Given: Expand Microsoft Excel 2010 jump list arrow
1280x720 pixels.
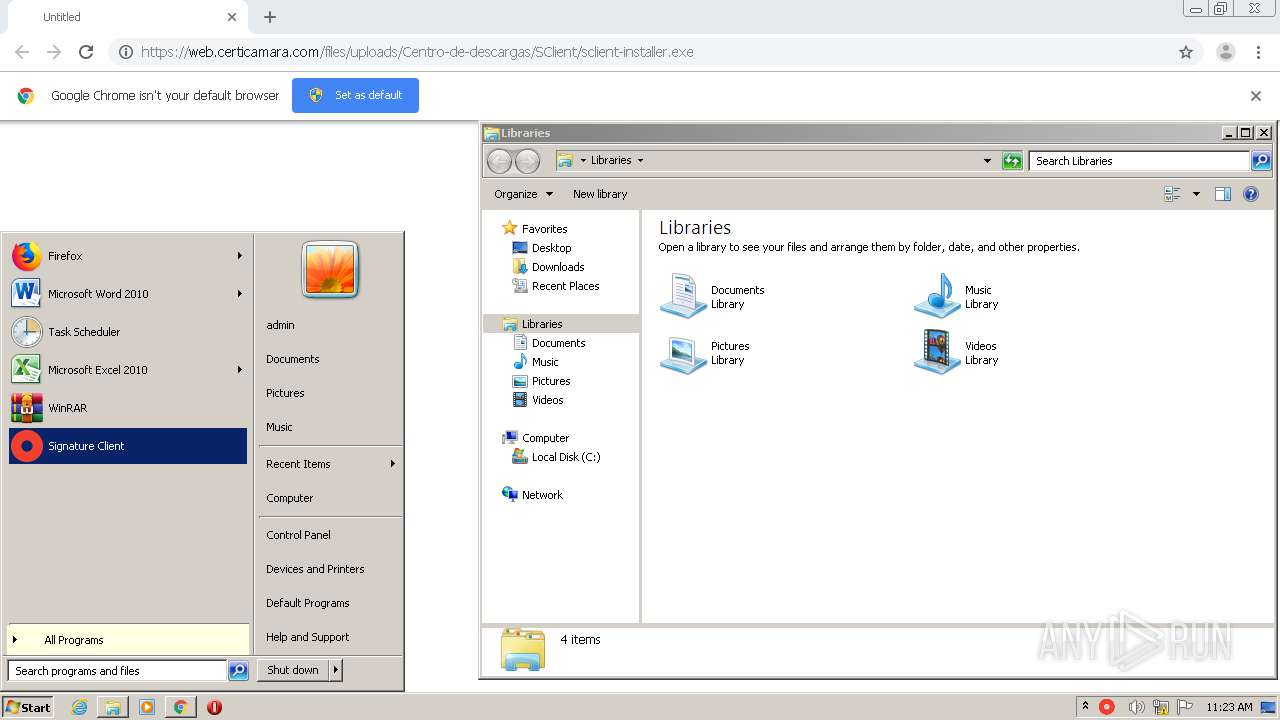Looking at the screenshot, I should tap(240, 370).
